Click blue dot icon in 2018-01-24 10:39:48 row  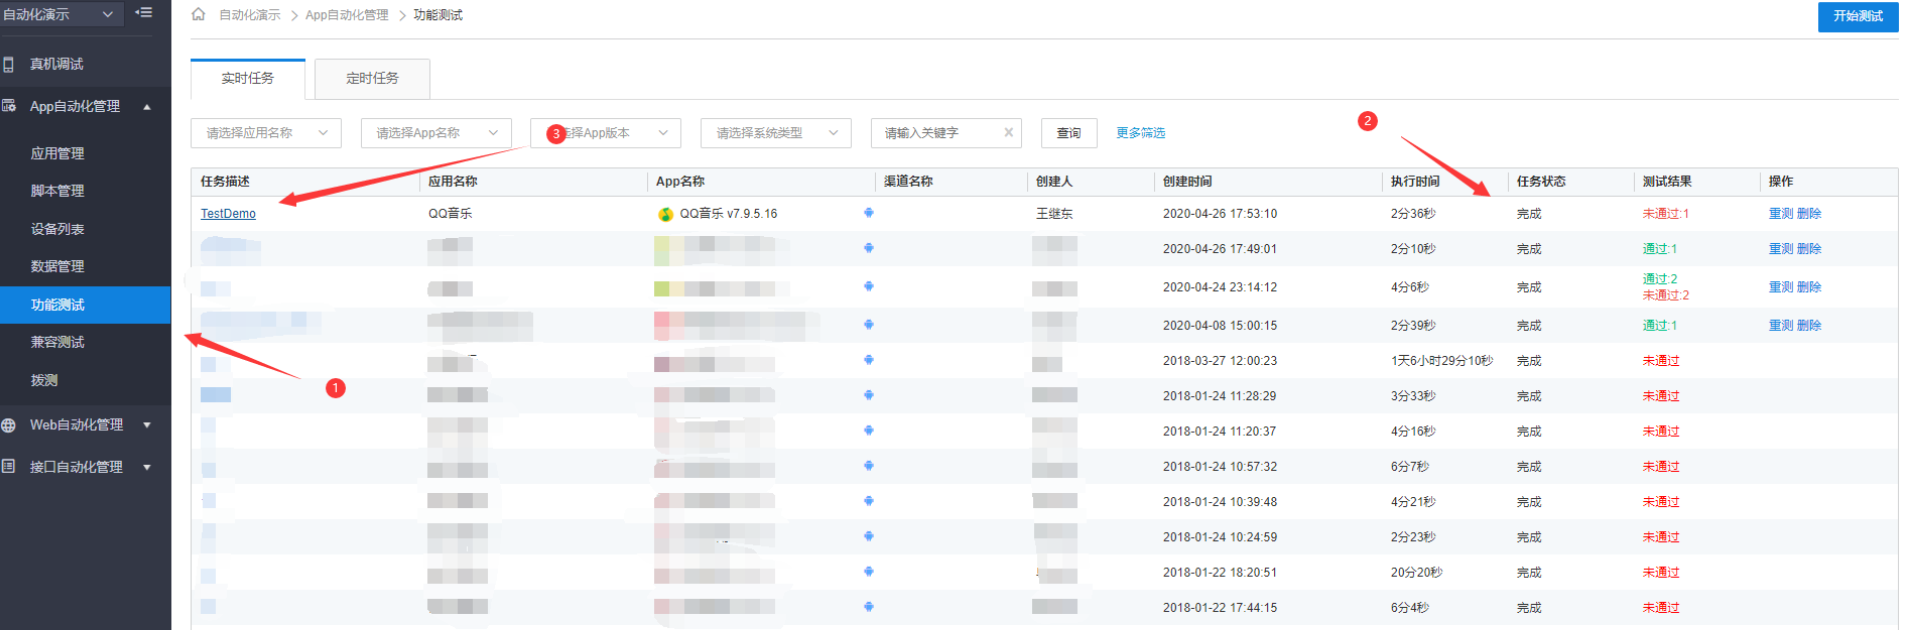(868, 501)
